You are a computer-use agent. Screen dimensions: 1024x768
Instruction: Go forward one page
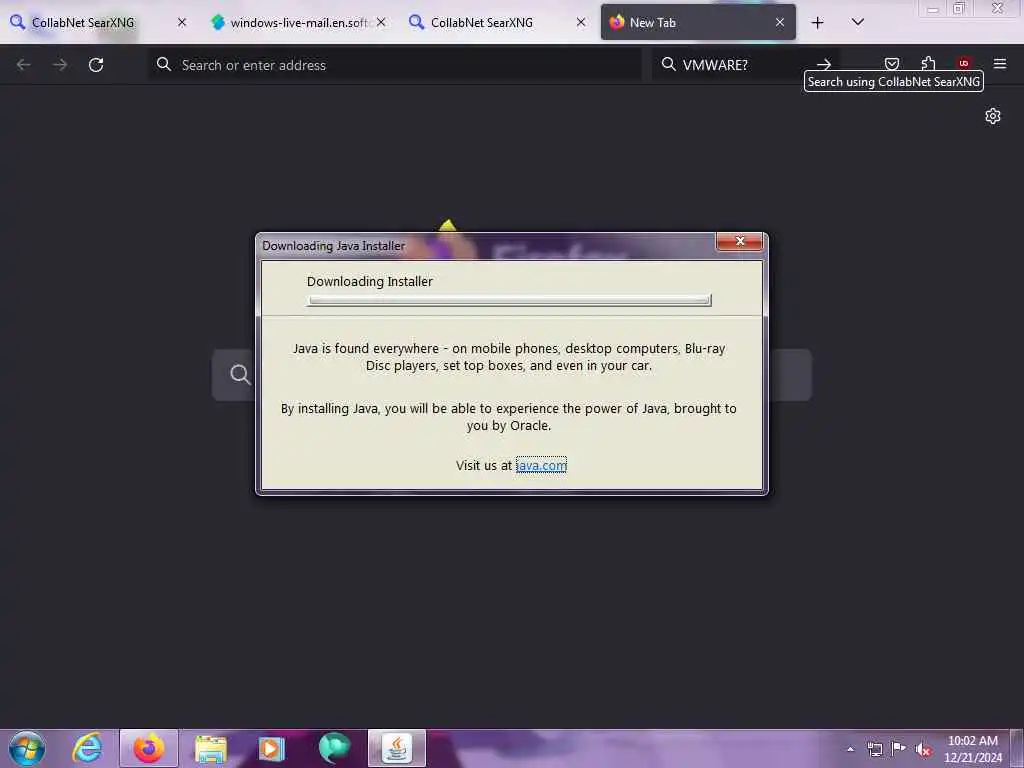[59, 65]
